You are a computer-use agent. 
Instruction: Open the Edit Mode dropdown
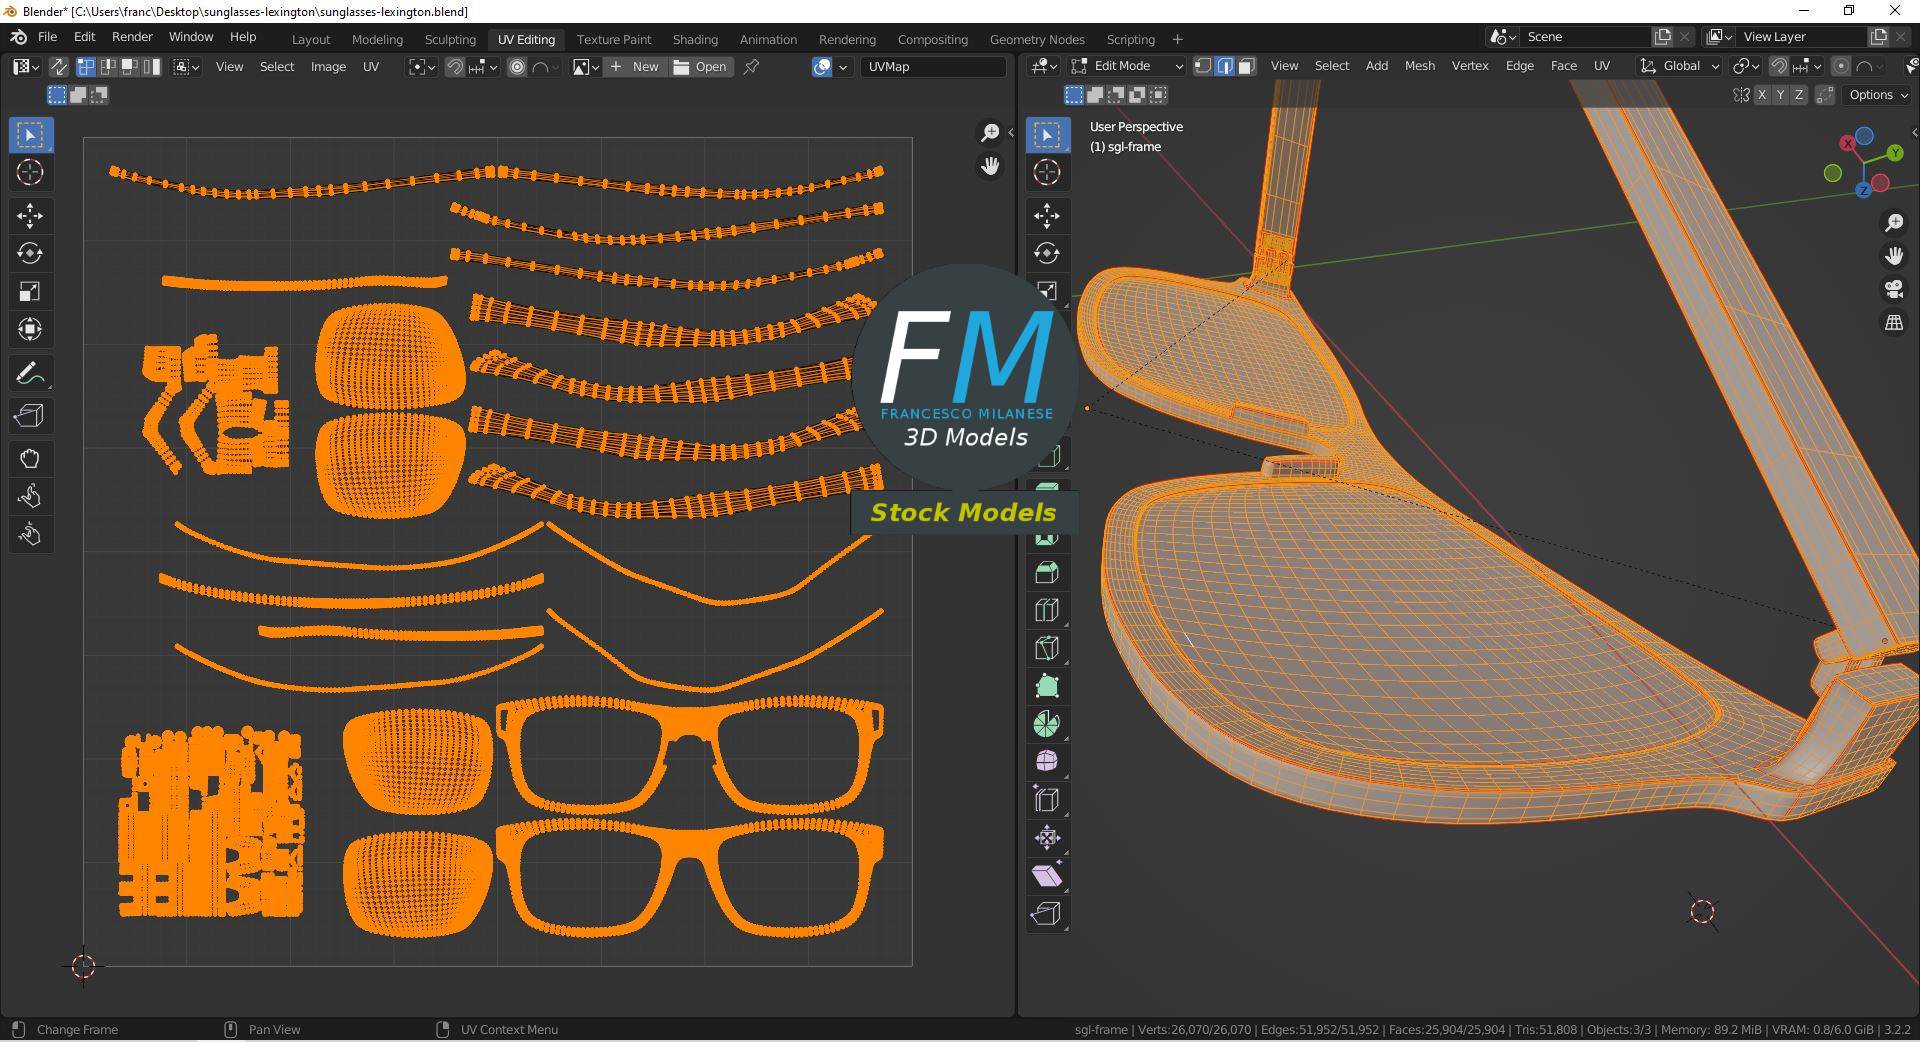coord(1127,66)
